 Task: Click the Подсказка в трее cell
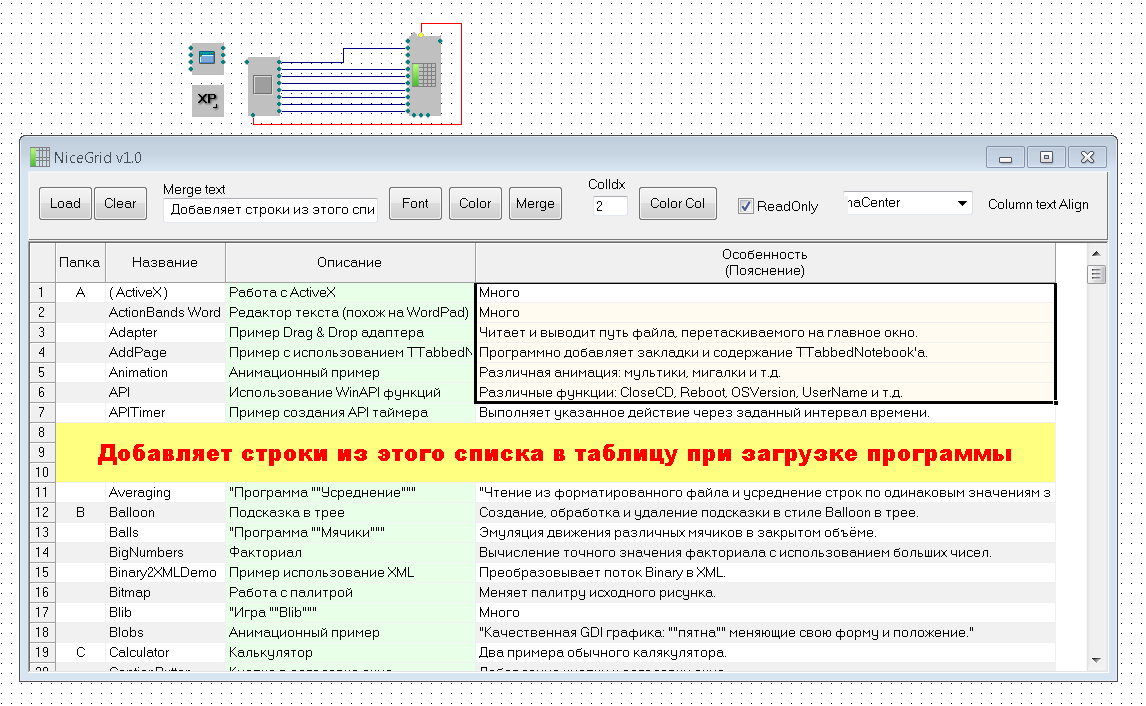pyautogui.click(x=350, y=512)
